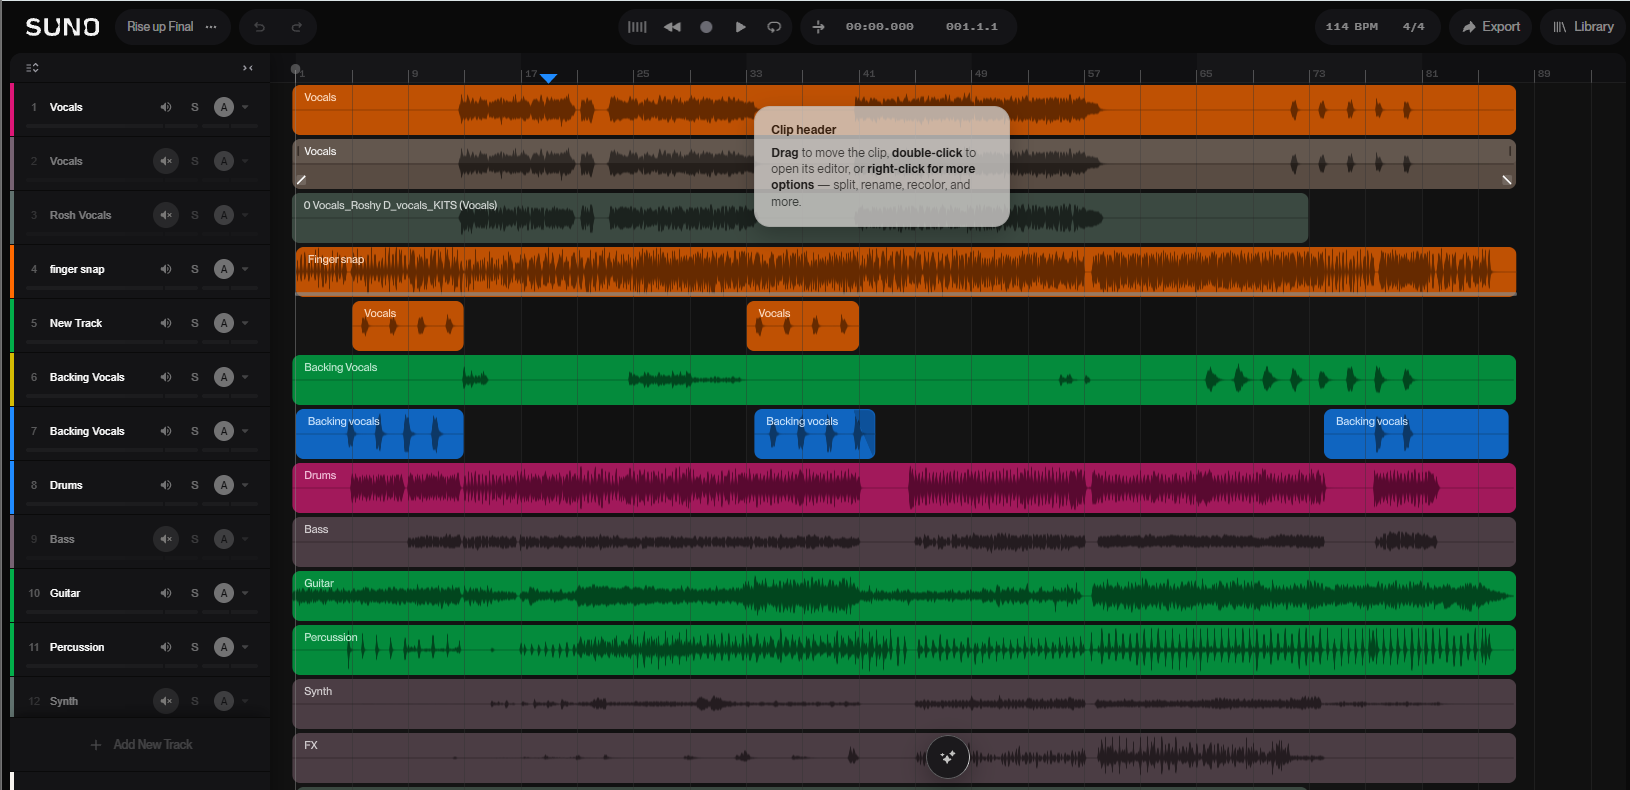Change the 114 BPM tempo

coord(1351,27)
